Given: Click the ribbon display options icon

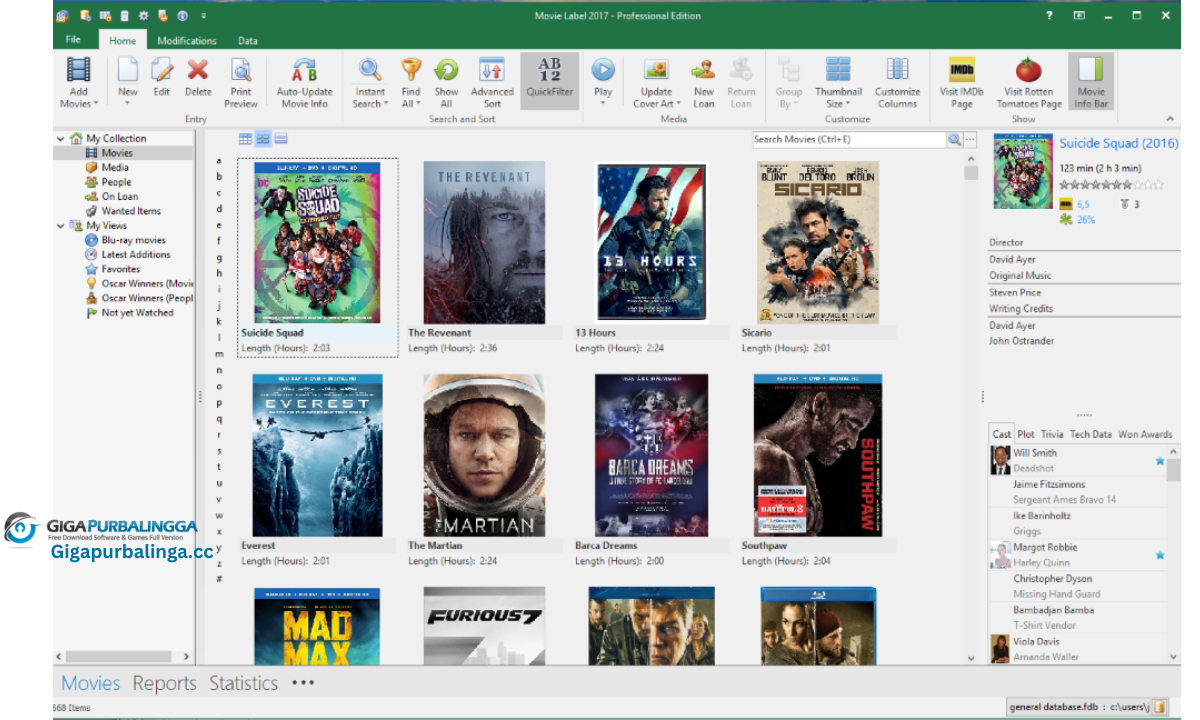Looking at the screenshot, I should click(1079, 15).
